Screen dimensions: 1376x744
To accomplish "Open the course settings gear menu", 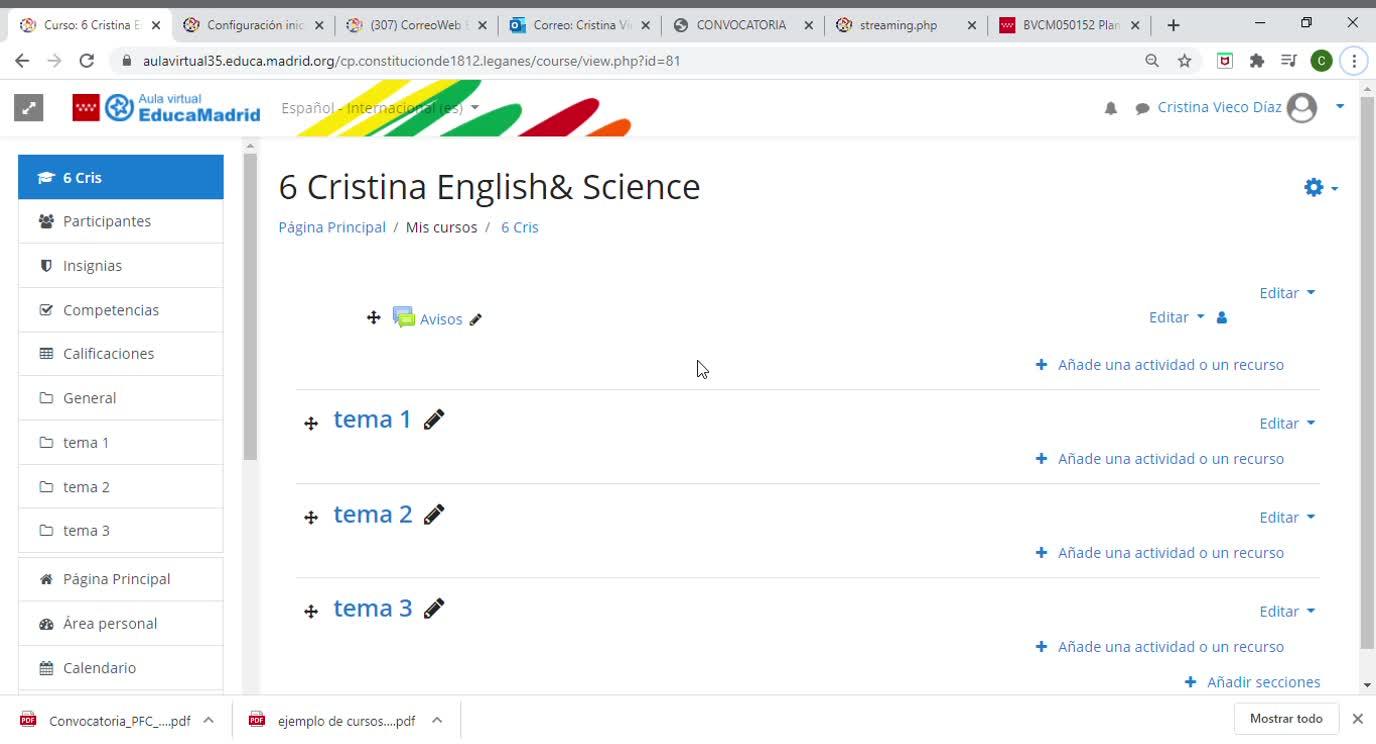I will pos(1319,187).
